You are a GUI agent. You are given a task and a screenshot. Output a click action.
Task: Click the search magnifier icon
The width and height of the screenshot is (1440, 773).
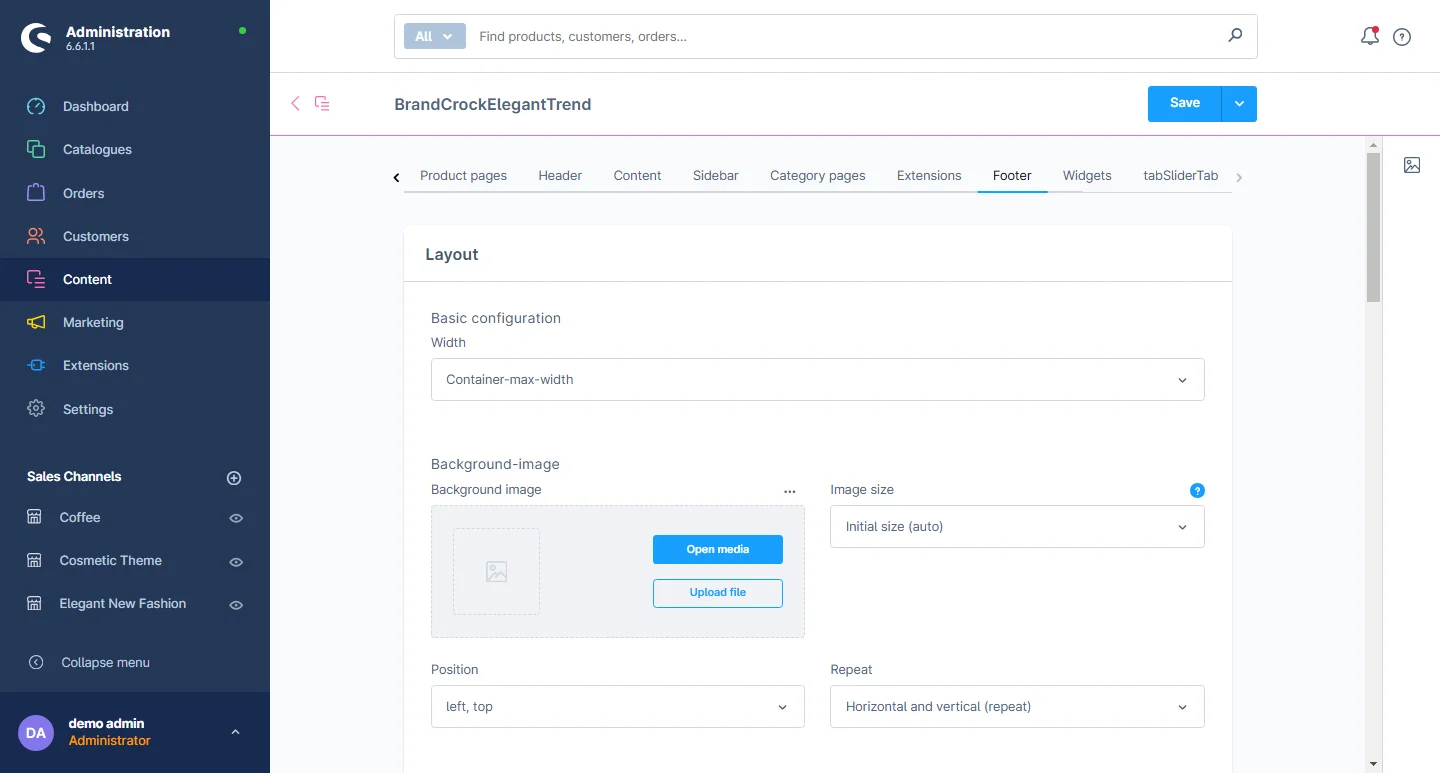coord(1235,36)
